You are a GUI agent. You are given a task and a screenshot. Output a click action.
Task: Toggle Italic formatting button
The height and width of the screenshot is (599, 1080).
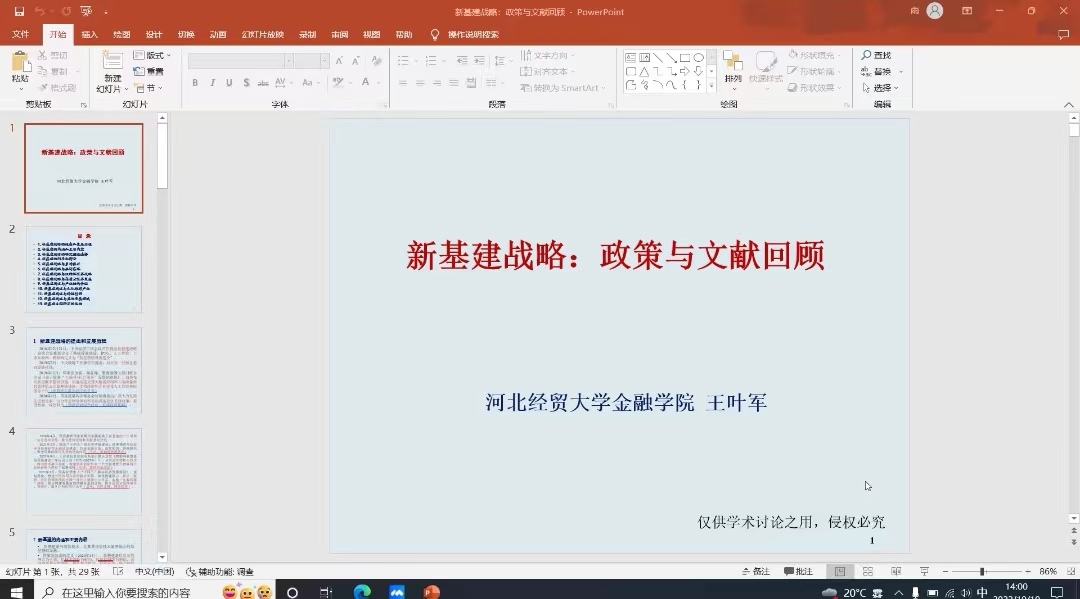click(212, 83)
